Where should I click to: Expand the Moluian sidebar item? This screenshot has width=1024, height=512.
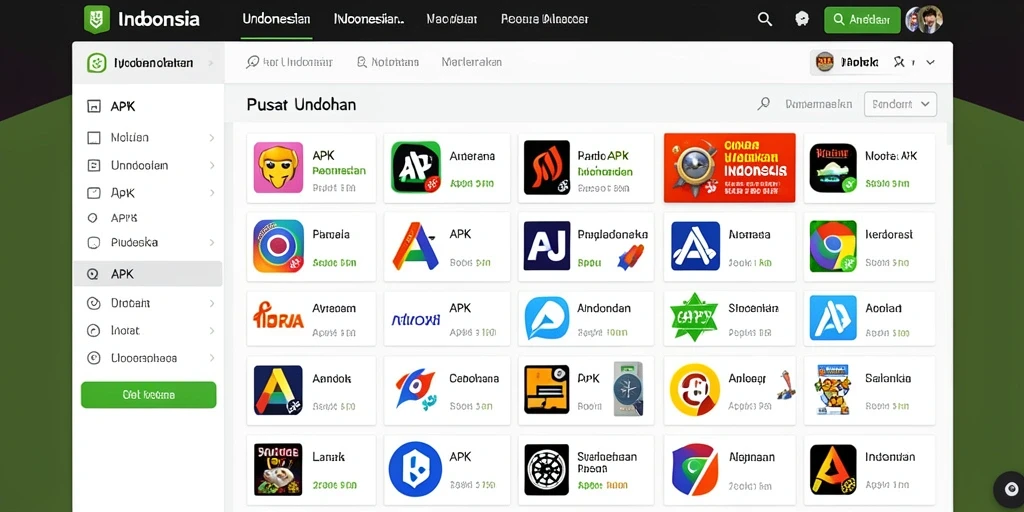(212, 138)
